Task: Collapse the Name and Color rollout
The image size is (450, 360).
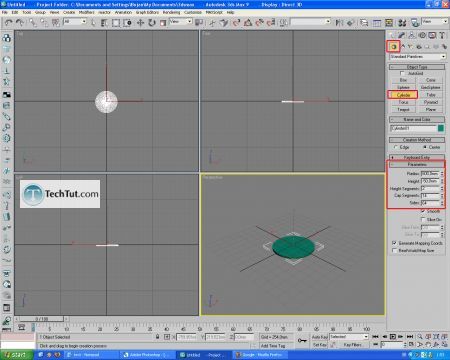Action: coord(417,119)
